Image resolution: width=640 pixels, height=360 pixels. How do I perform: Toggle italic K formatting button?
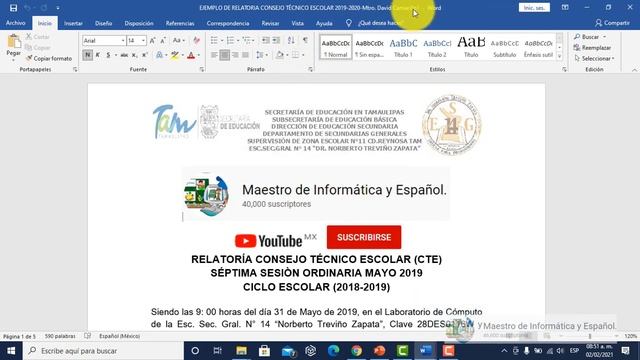pos(98,55)
